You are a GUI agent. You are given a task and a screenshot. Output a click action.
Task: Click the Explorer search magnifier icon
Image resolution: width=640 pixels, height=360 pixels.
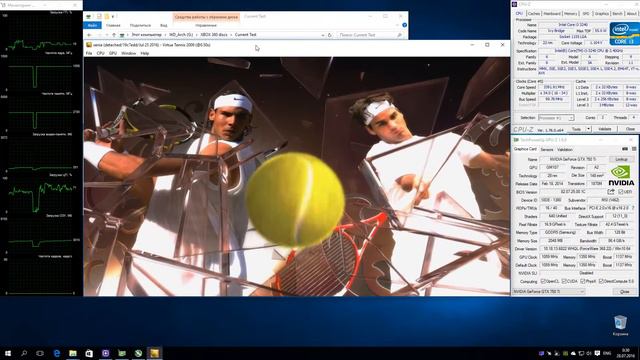pyautogui.click(x=400, y=35)
